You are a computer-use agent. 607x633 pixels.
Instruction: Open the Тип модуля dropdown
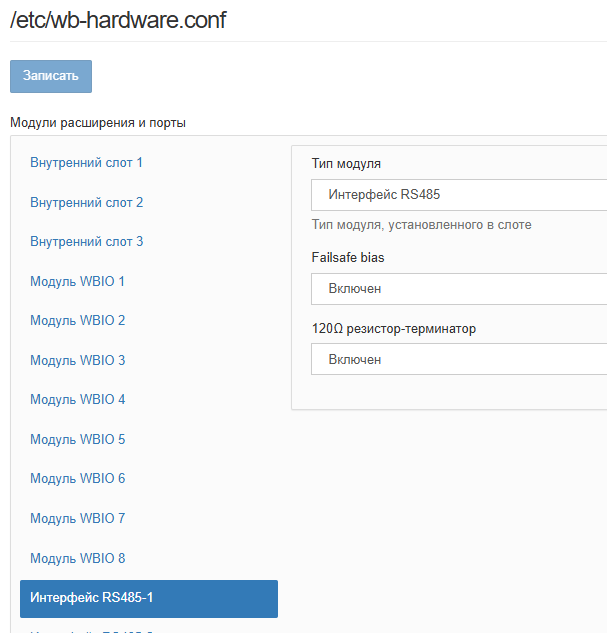[458, 195]
